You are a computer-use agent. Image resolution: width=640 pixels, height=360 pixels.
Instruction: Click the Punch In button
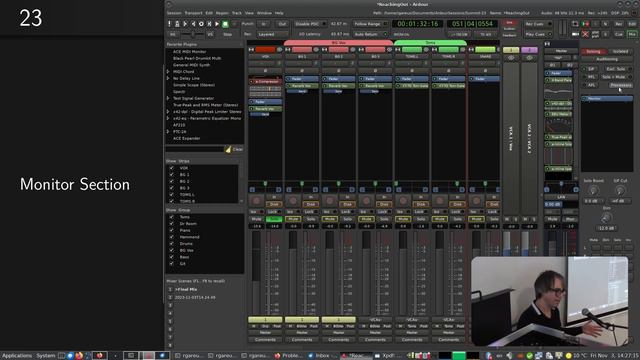pos(264,24)
